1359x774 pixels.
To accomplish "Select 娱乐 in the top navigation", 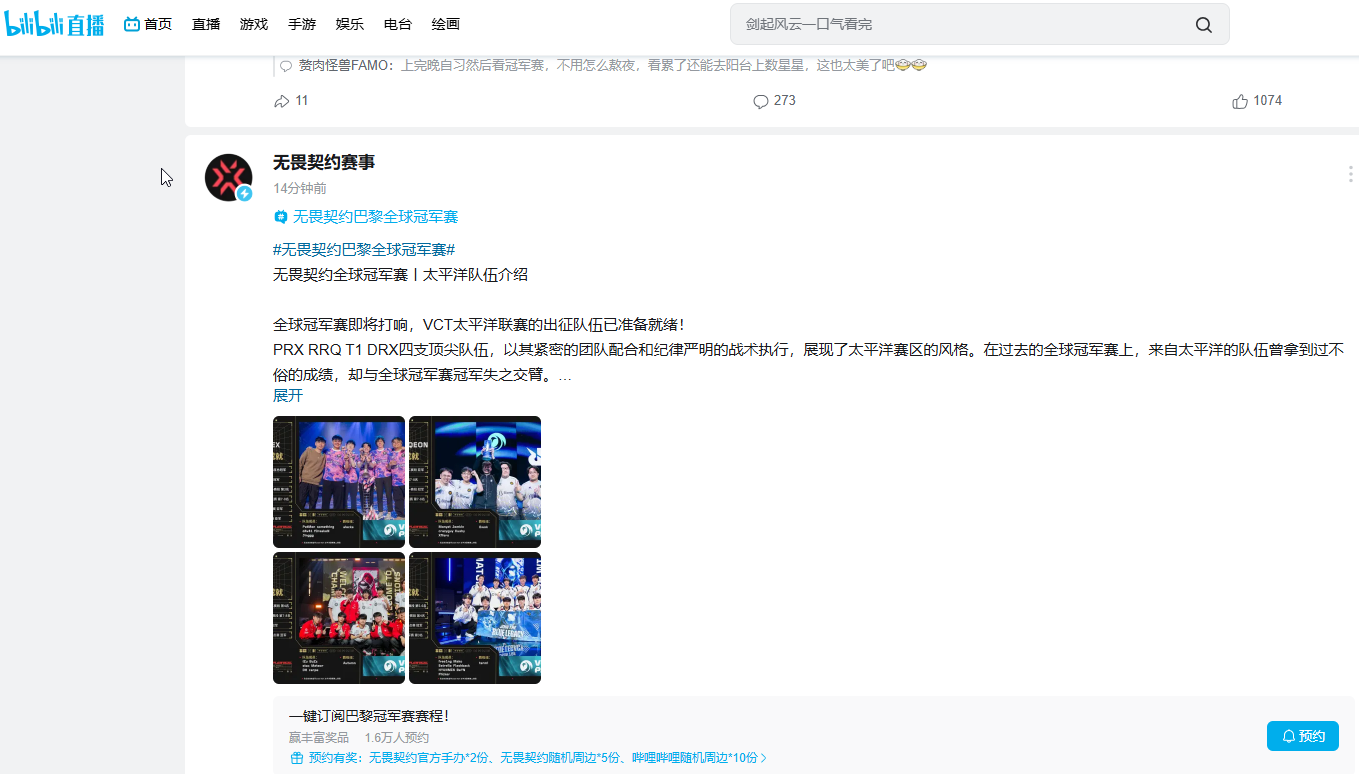I will tap(350, 24).
